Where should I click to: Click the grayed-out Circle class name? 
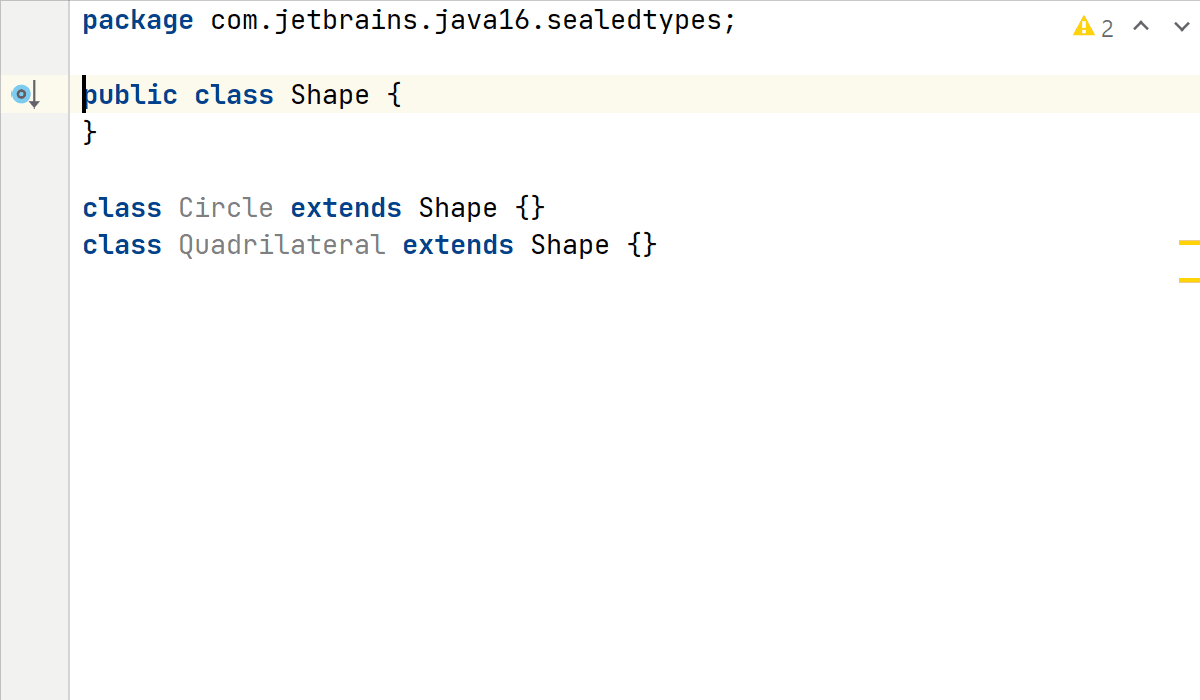[226, 208]
